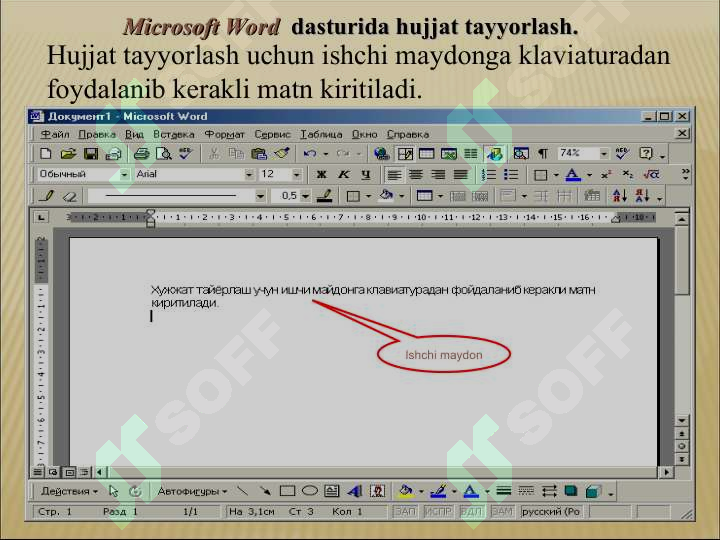
Task: Toggle show paragraph marks ¶
Action: click(543, 154)
